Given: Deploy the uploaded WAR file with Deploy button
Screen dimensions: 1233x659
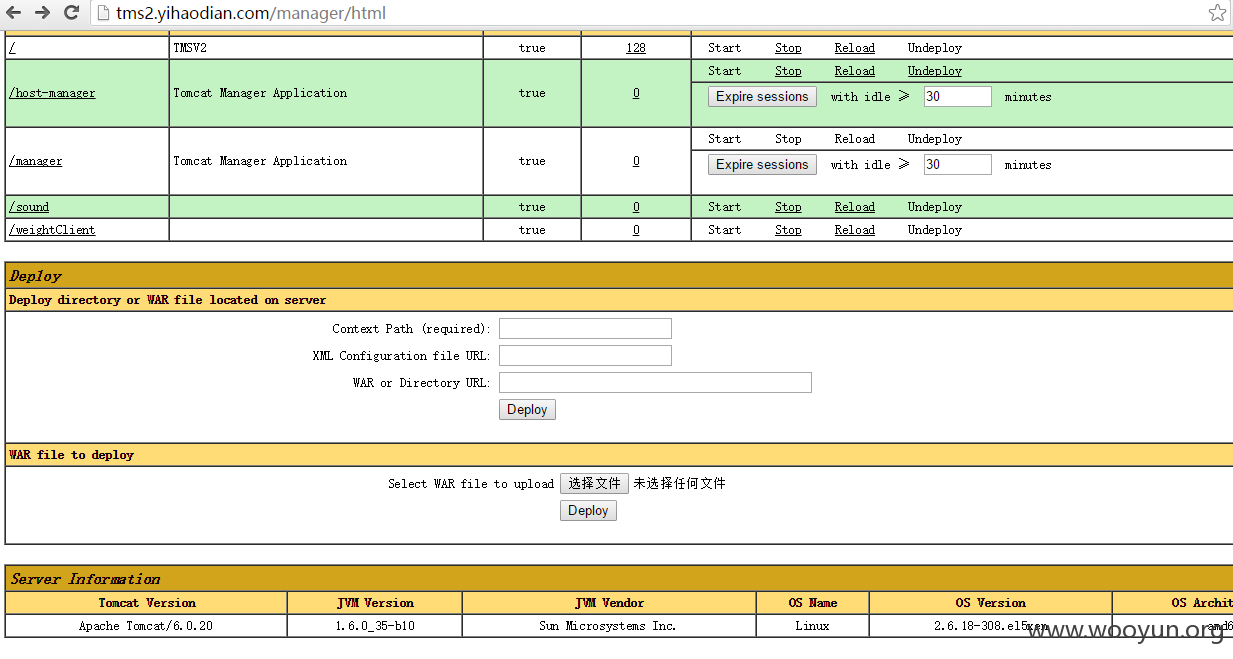Looking at the screenshot, I should [x=588, y=511].
